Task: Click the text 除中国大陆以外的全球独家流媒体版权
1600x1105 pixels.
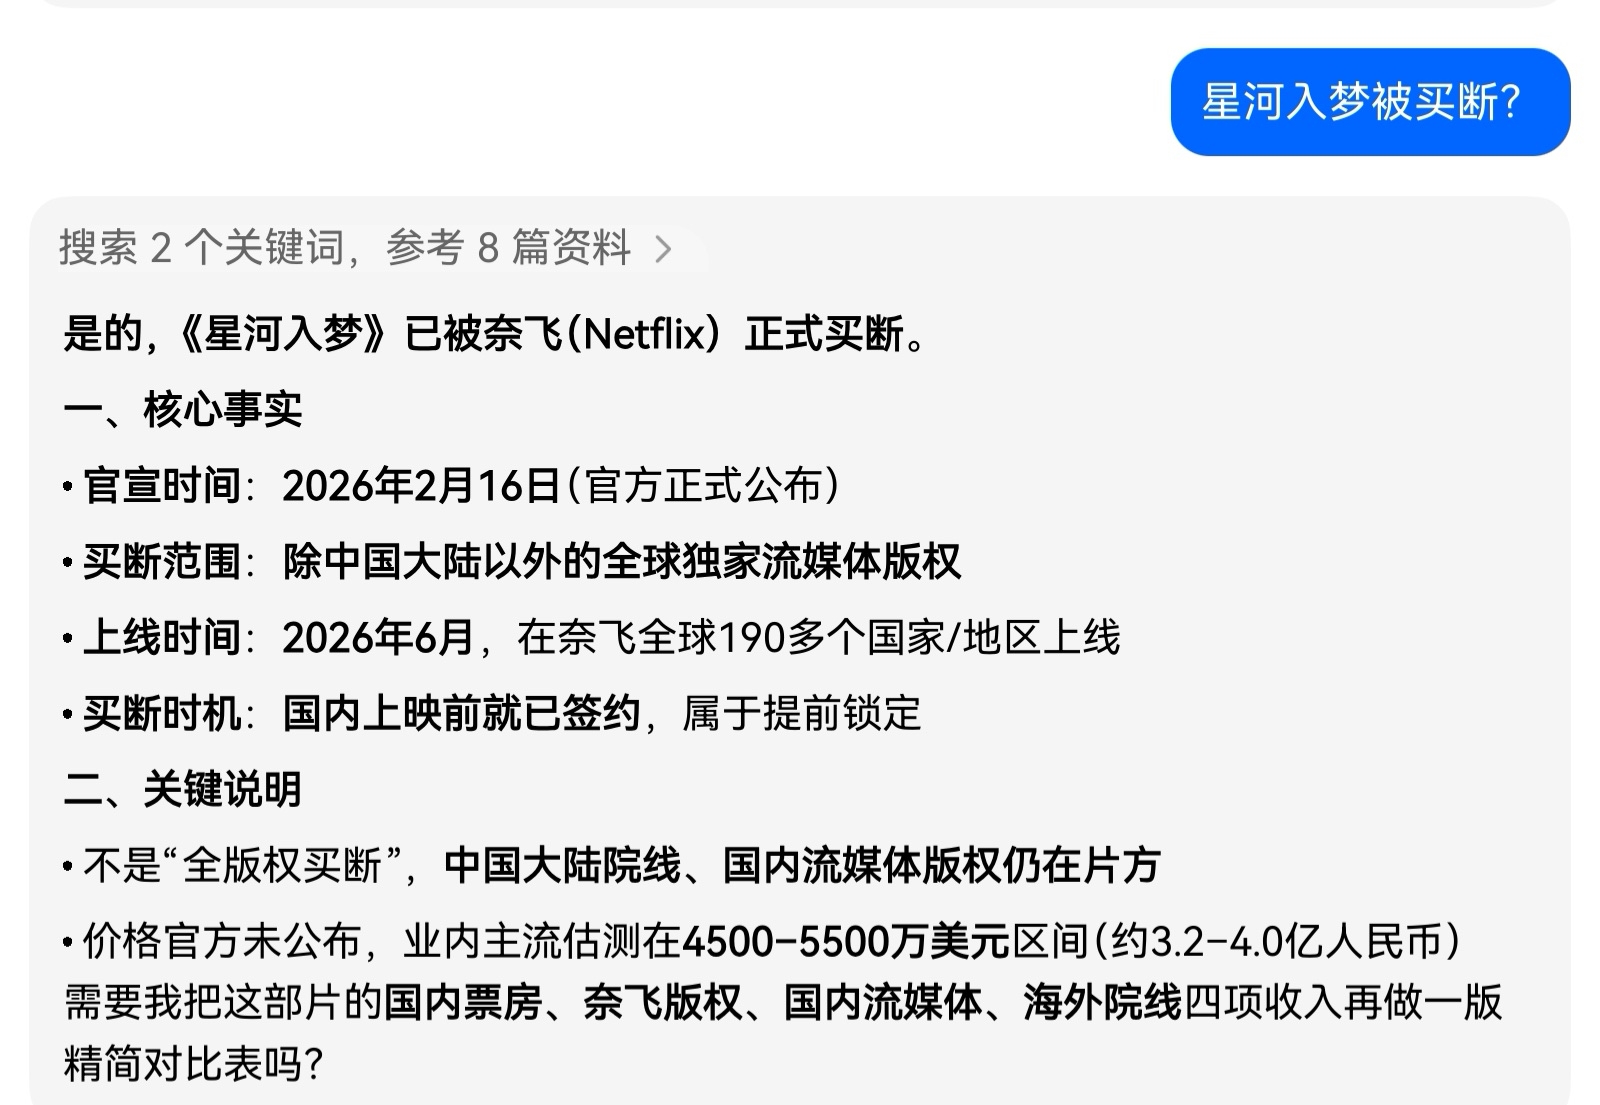Action: point(621,562)
